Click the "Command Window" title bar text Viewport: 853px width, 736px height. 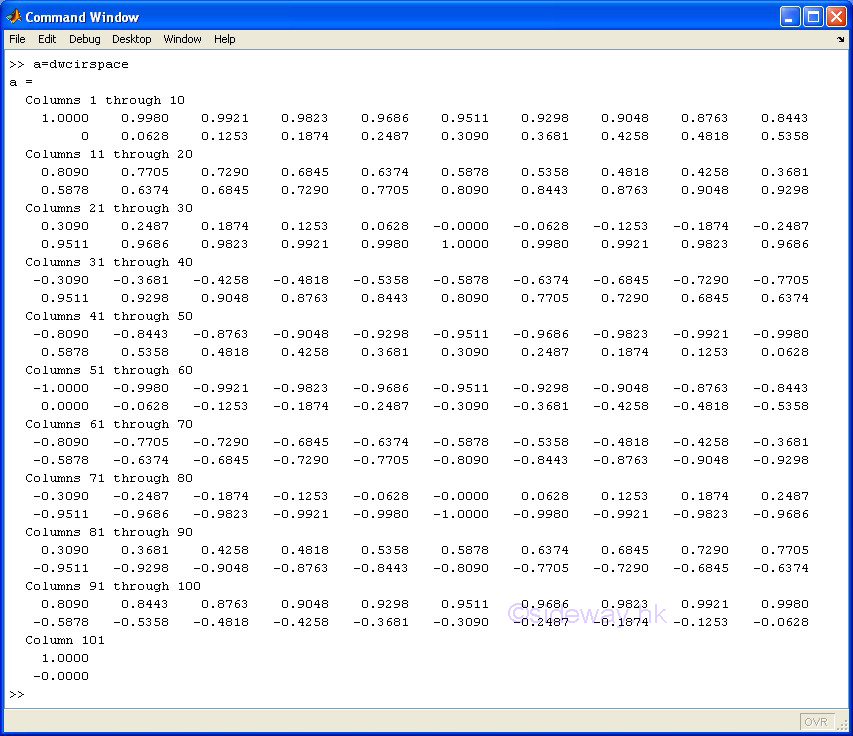82,17
